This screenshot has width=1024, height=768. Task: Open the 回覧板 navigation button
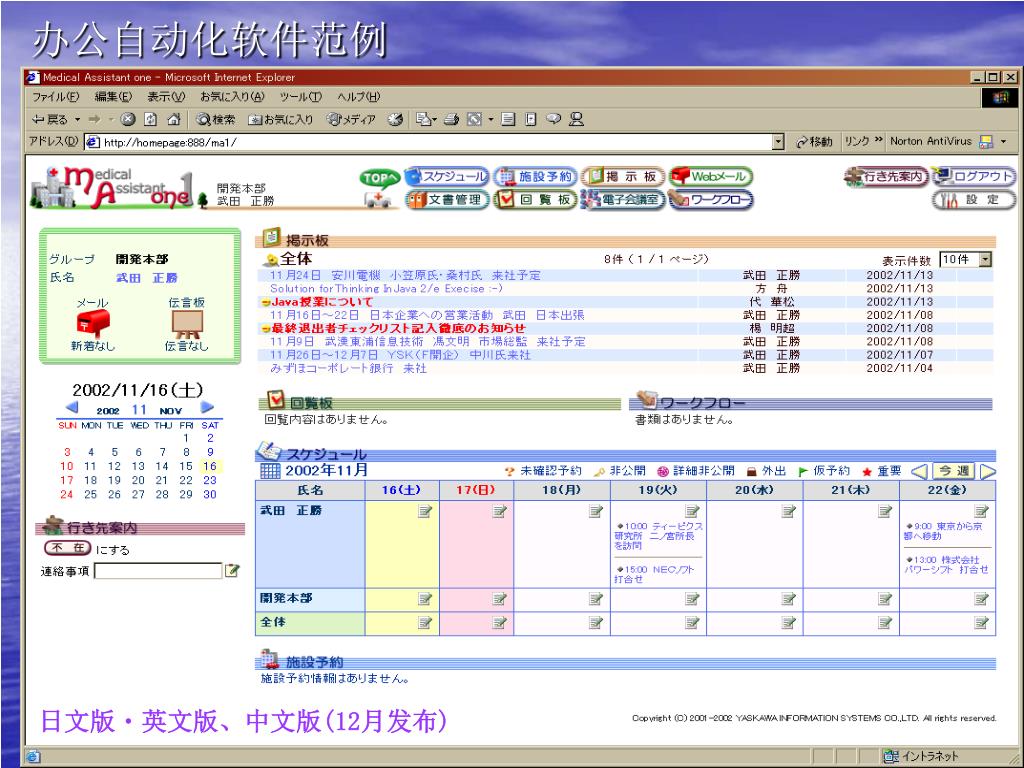click(x=536, y=200)
